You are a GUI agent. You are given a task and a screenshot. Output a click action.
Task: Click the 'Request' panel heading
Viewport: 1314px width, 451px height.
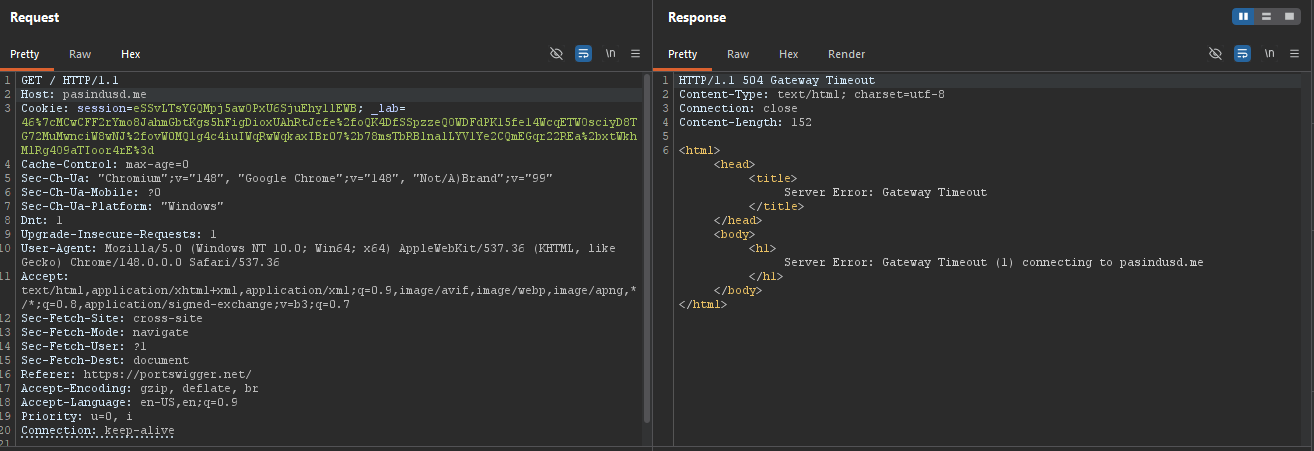click(x=34, y=17)
